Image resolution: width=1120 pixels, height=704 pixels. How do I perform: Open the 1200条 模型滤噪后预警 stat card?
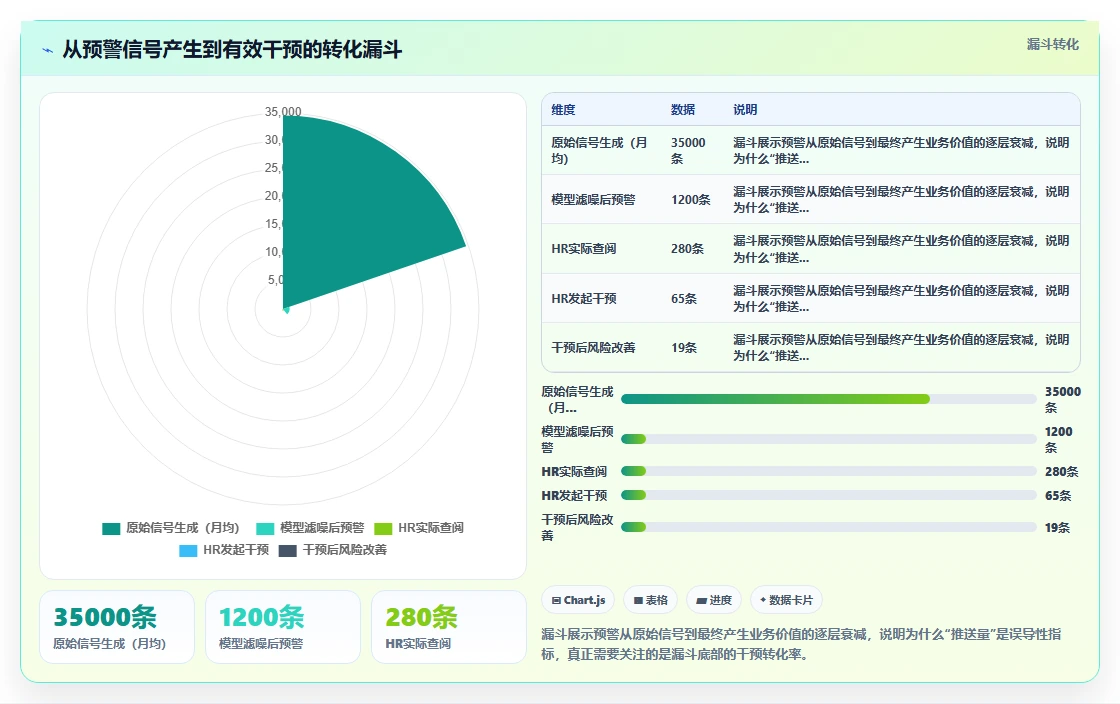tap(283, 627)
